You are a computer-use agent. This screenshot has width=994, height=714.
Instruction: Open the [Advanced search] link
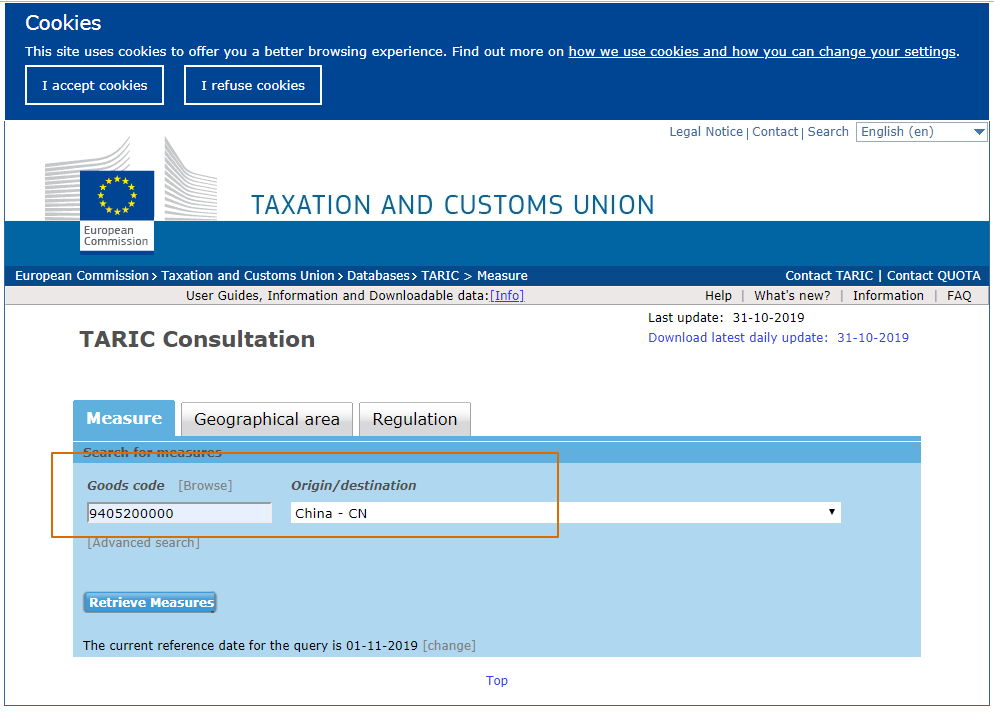(x=143, y=543)
